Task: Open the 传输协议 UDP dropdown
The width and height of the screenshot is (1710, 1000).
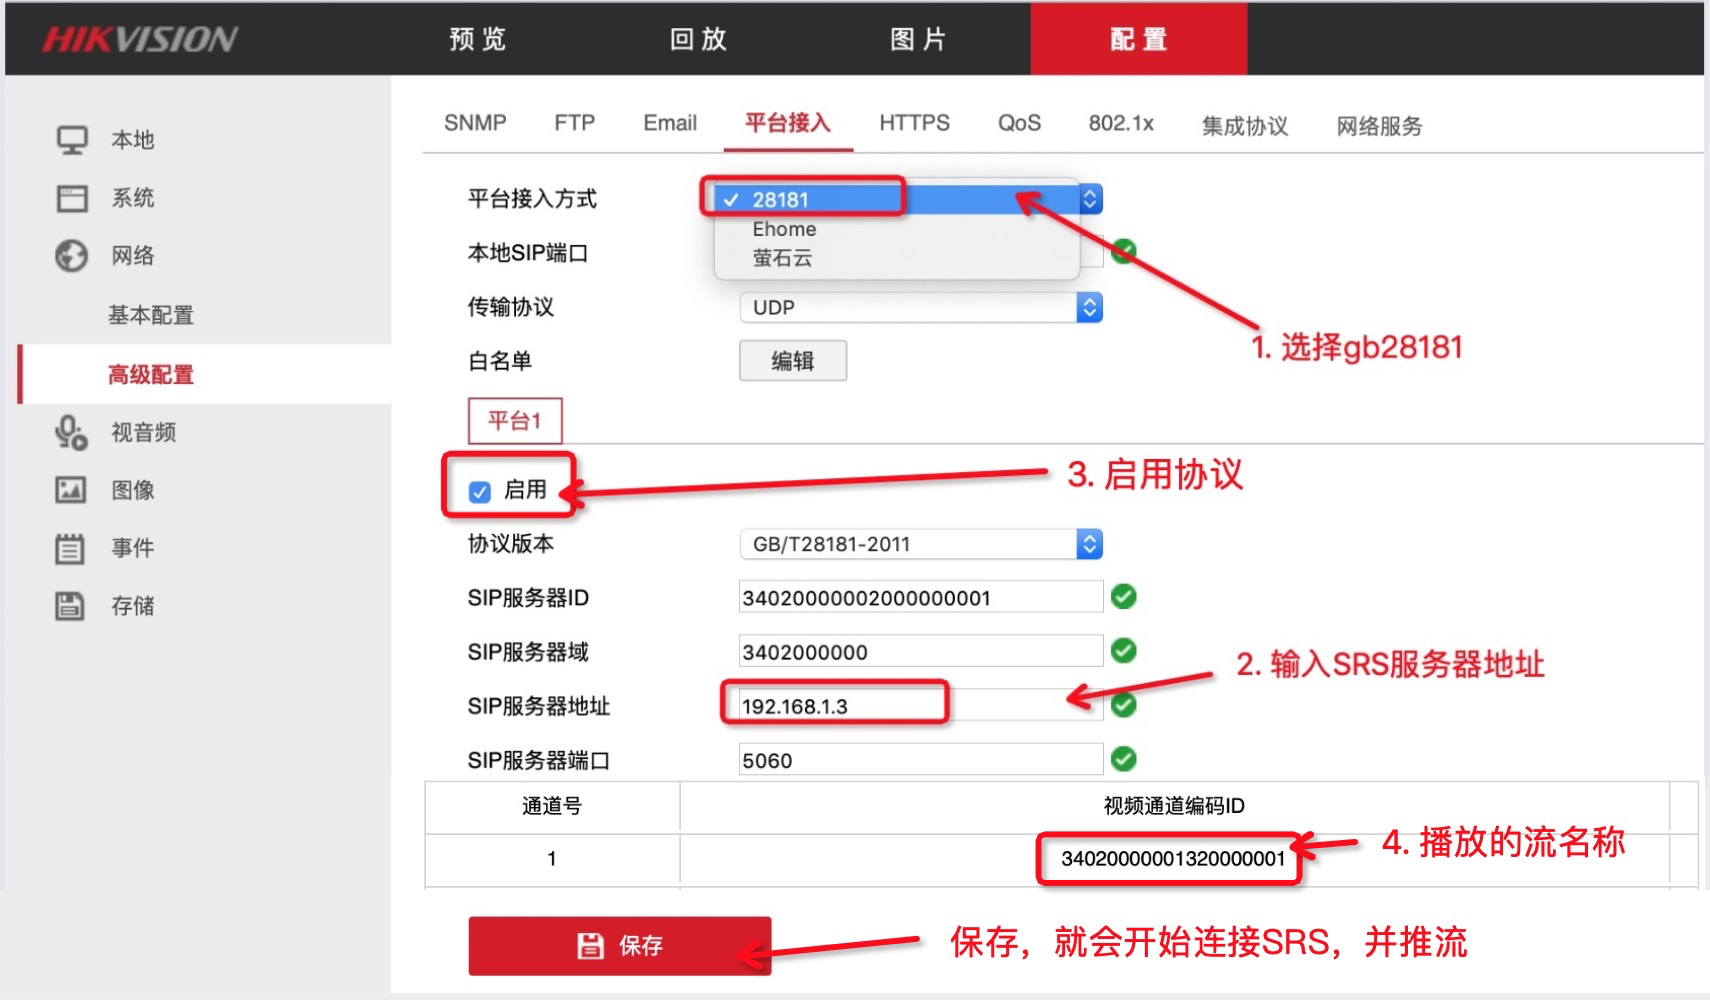Action: (921, 307)
